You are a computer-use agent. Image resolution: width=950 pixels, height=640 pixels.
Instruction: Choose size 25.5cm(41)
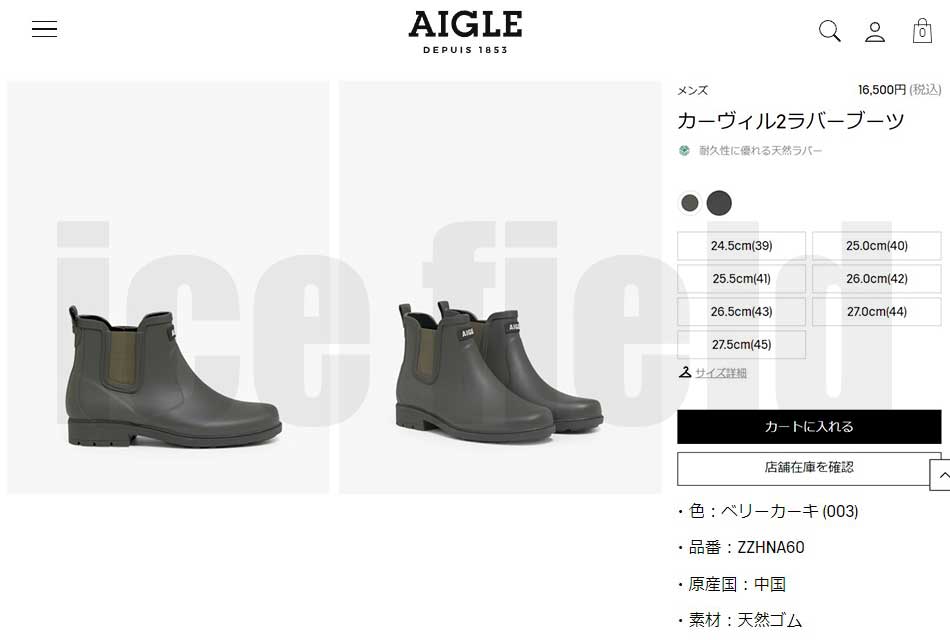click(x=742, y=279)
